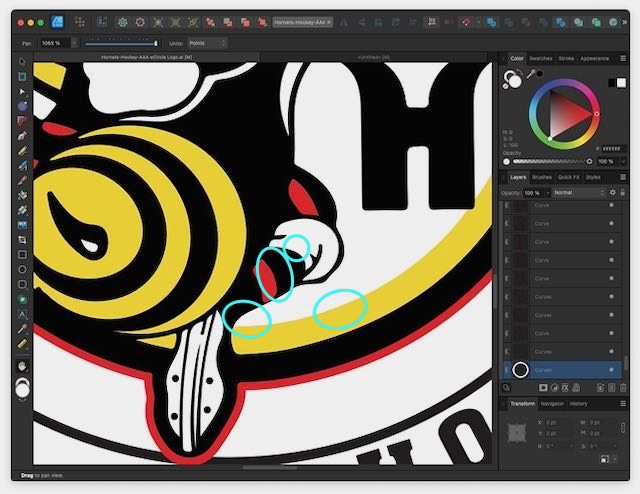
Task: Select the Pen tool
Action: pos(22,136)
